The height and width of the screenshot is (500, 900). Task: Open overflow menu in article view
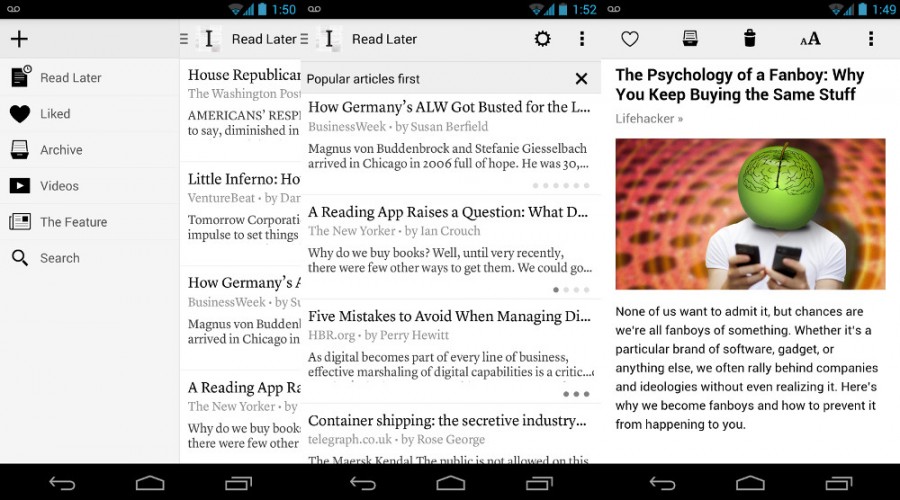click(871, 40)
